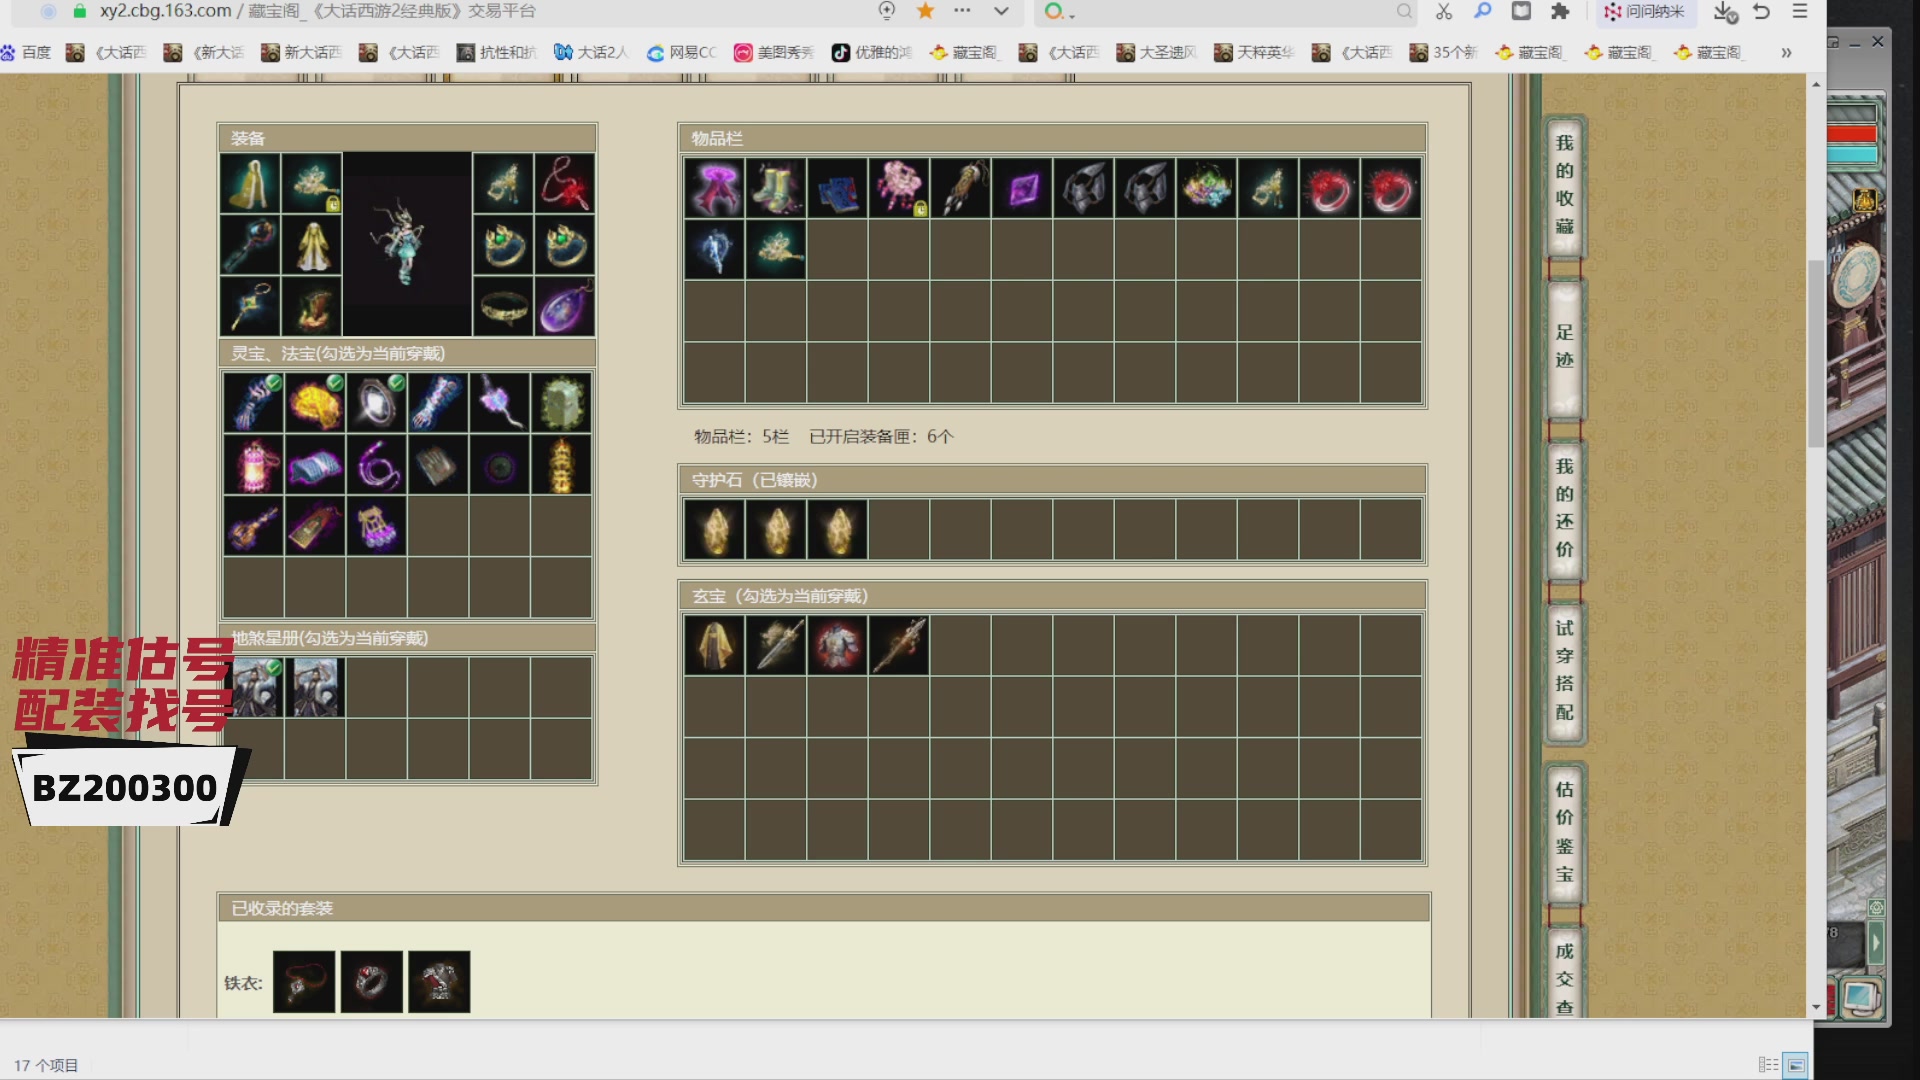Click the checked golden brain treasure
This screenshot has width=1920, height=1080.
315,403
